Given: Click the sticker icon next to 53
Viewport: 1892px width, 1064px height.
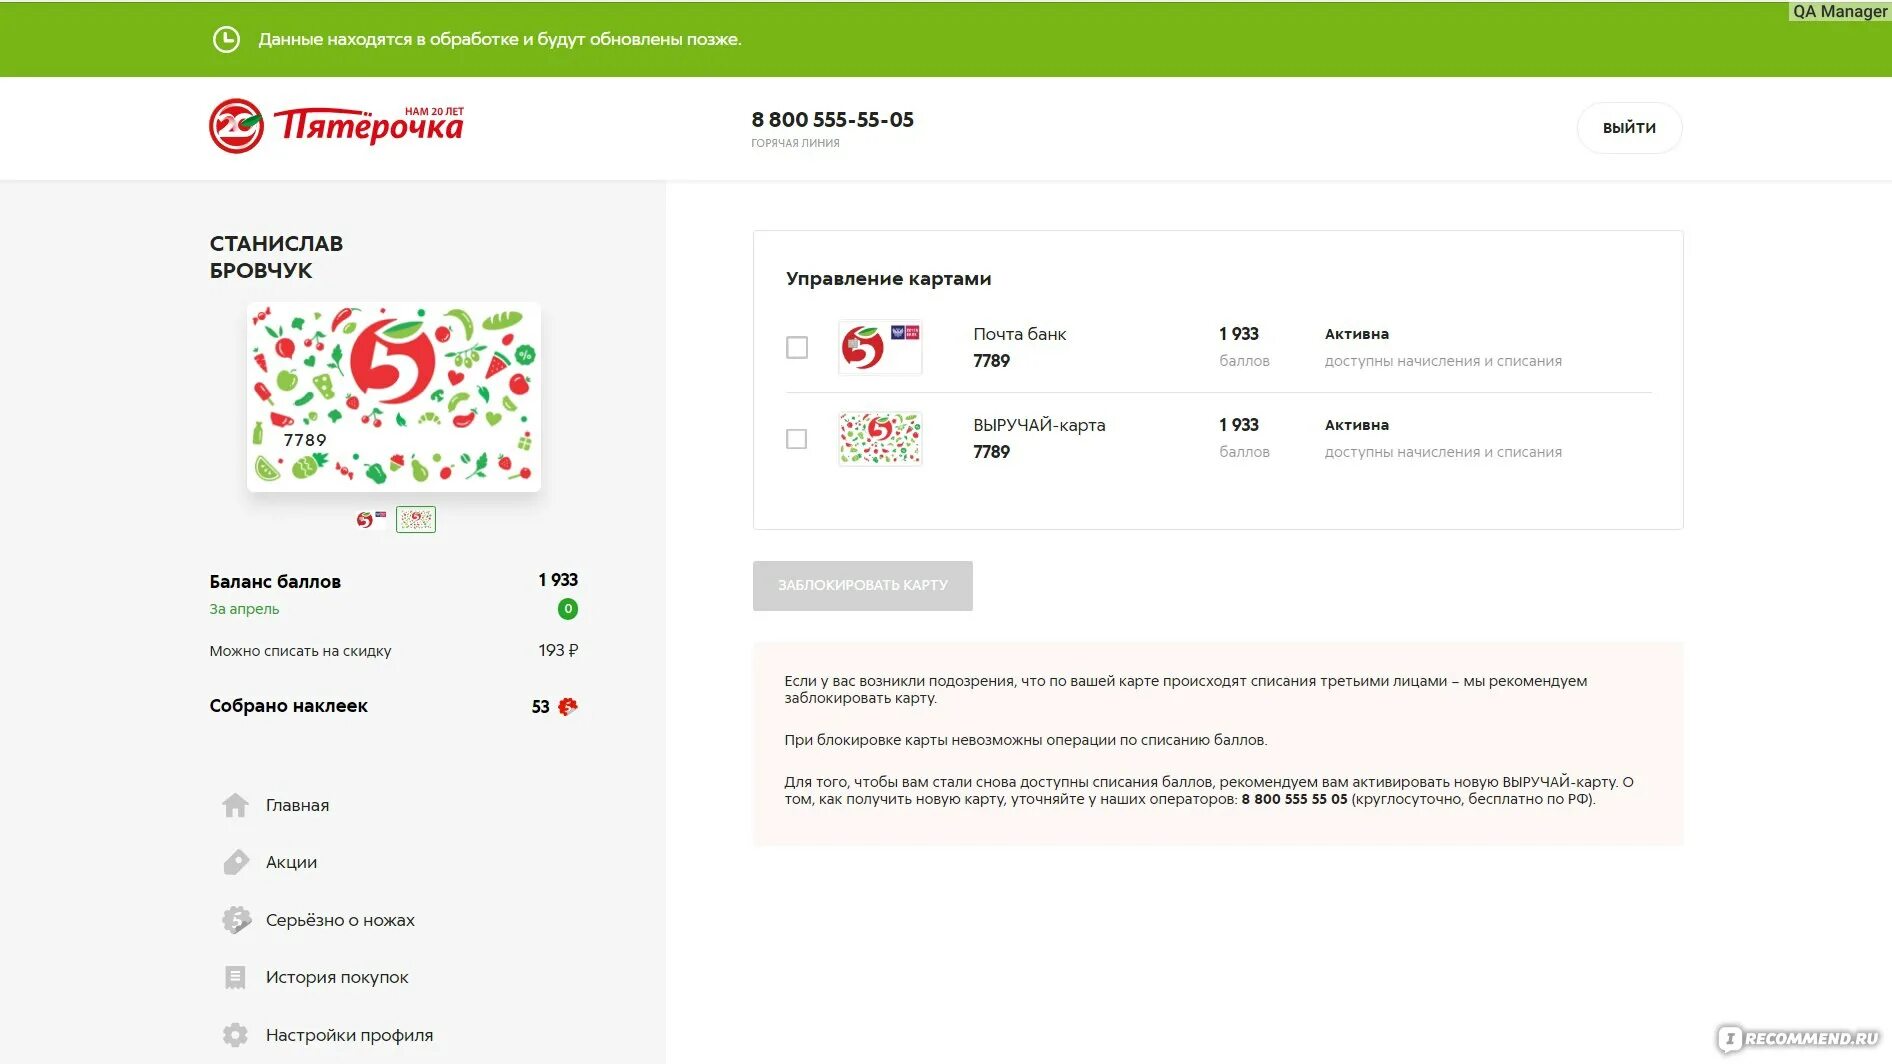Looking at the screenshot, I should point(568,706).
